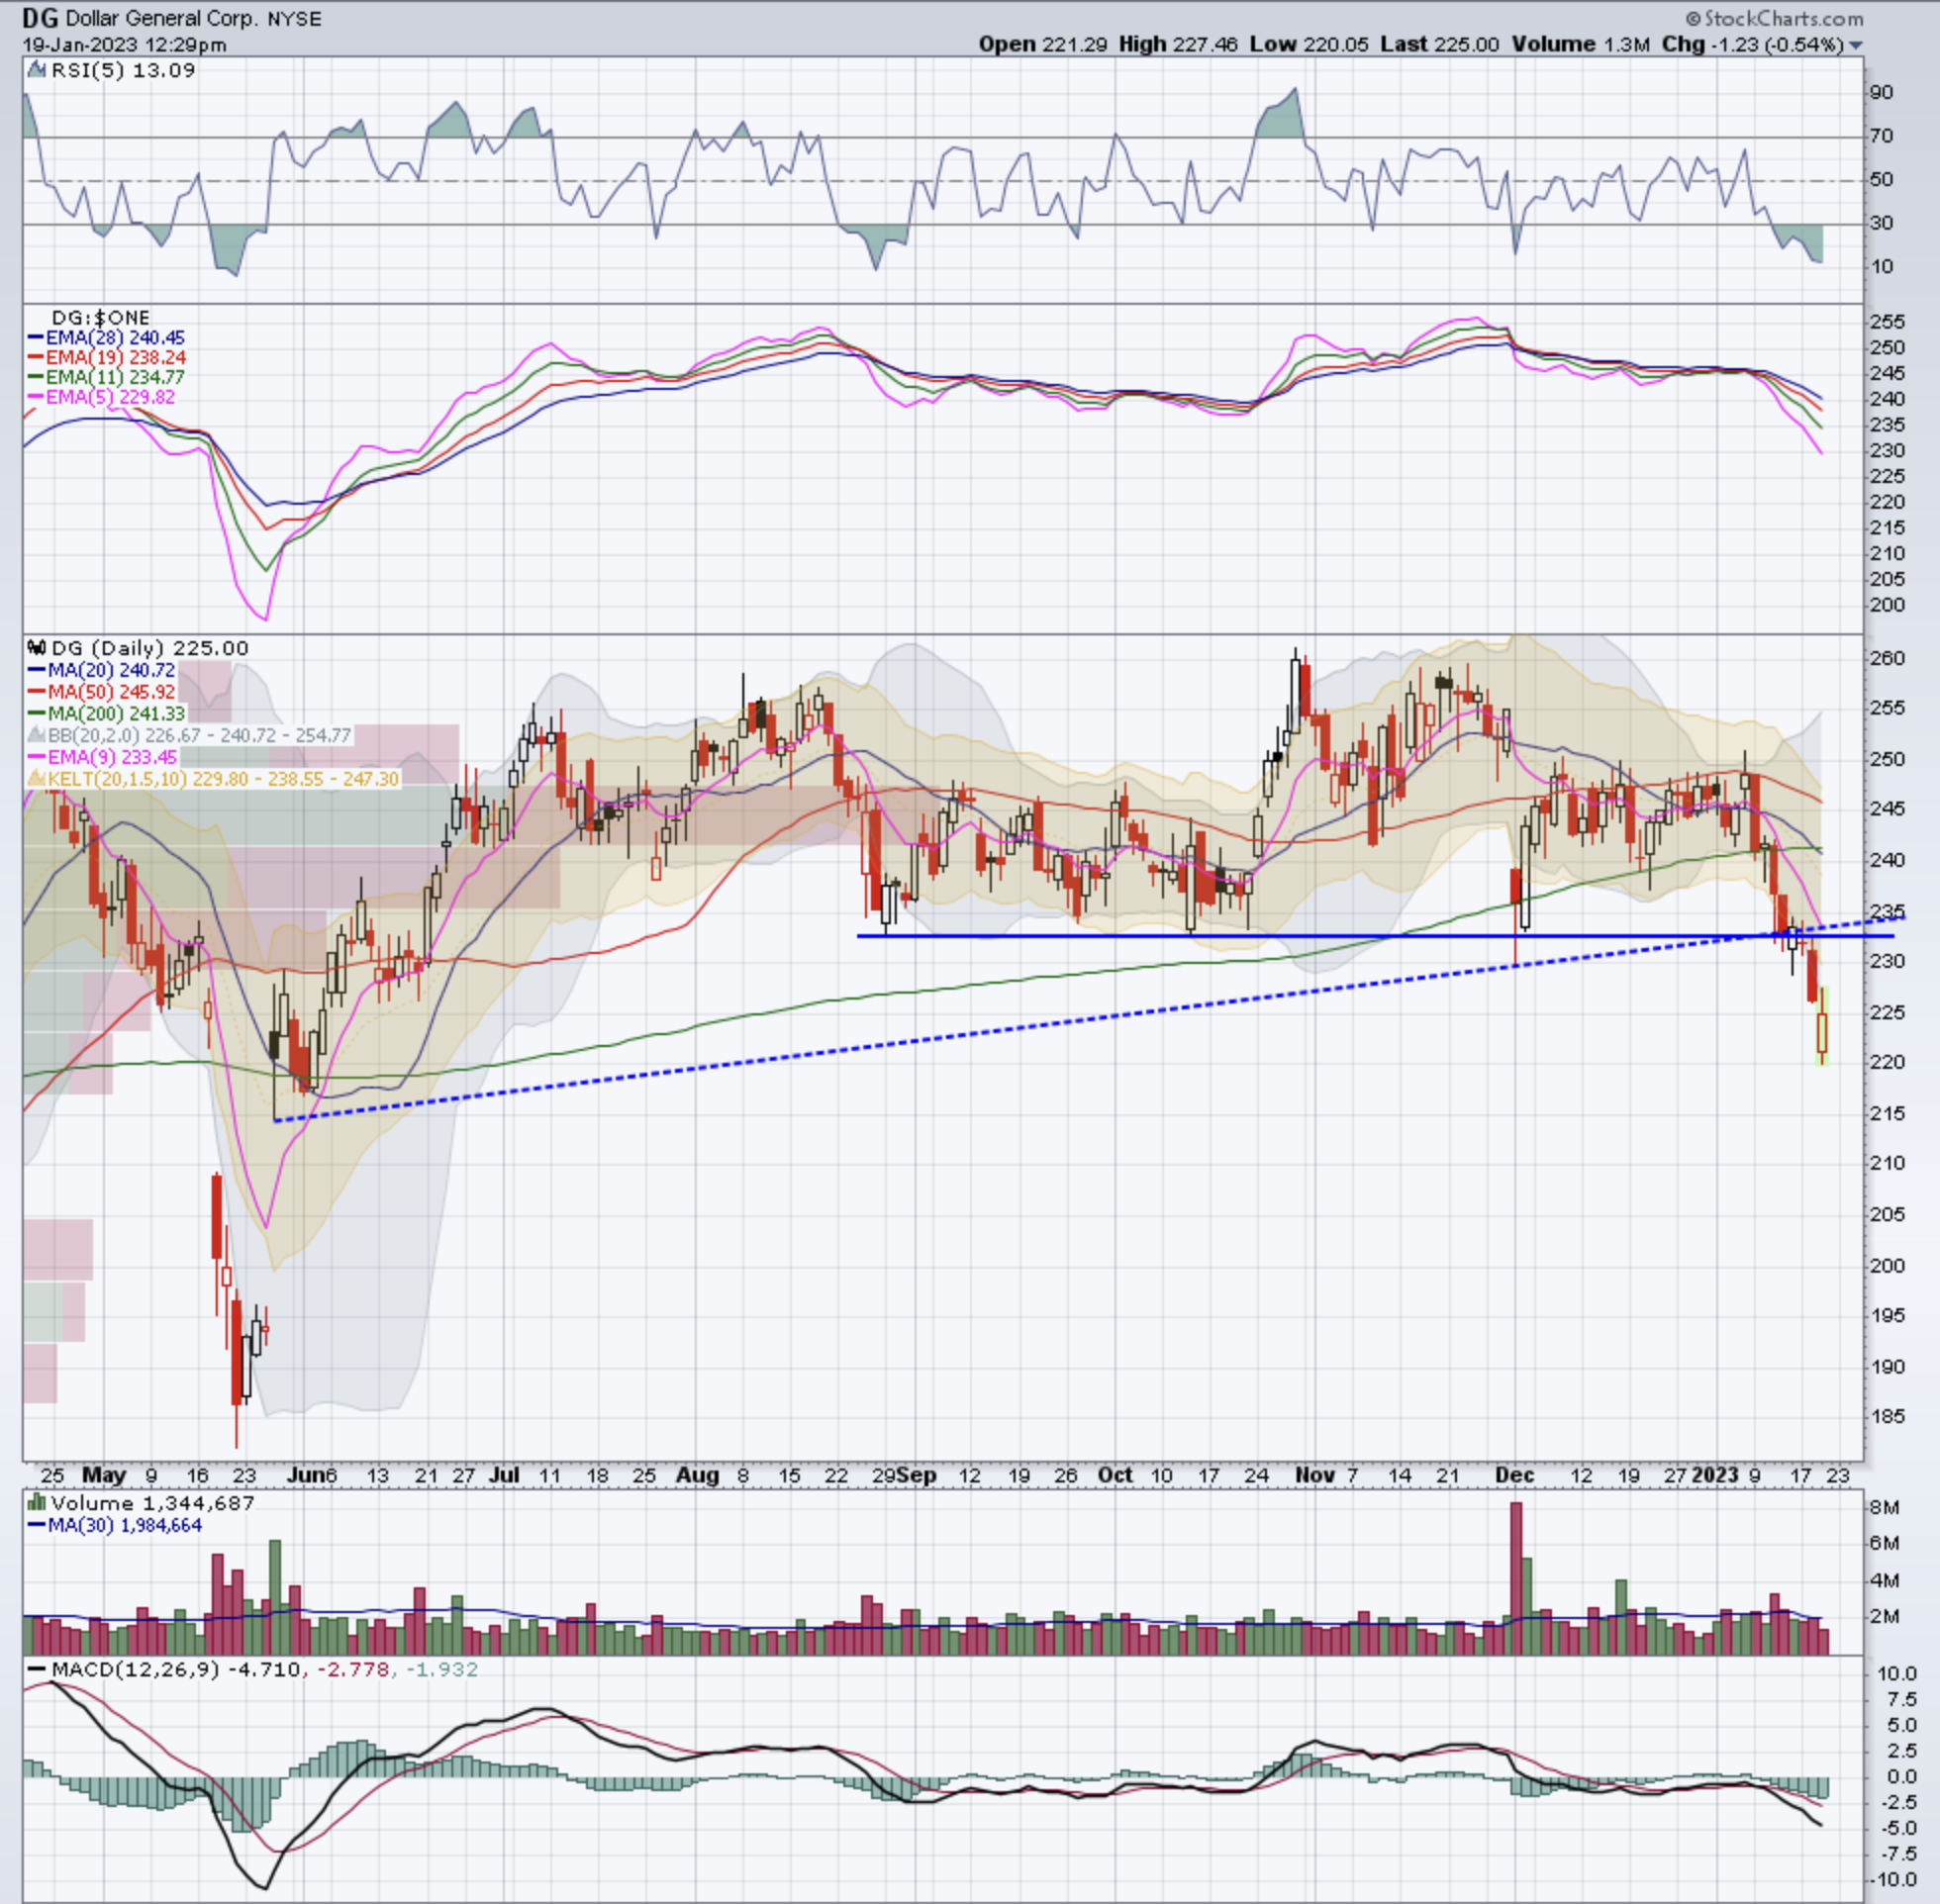Viewport: 1940px width, 1904px height.
Task: Click the MA(200) 241.33 legend entry
Action: click(106, 713)
